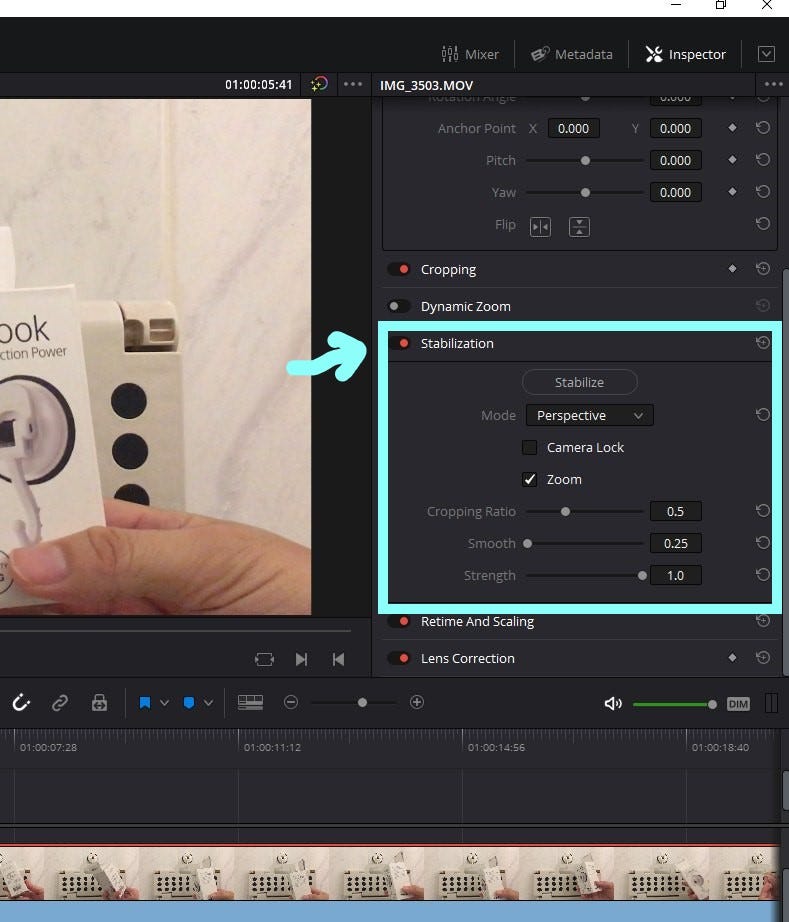The width and height of the screenshot is (789, 922).
Task: Open viewer options three-dot menu
Action: tap(353, 84)
